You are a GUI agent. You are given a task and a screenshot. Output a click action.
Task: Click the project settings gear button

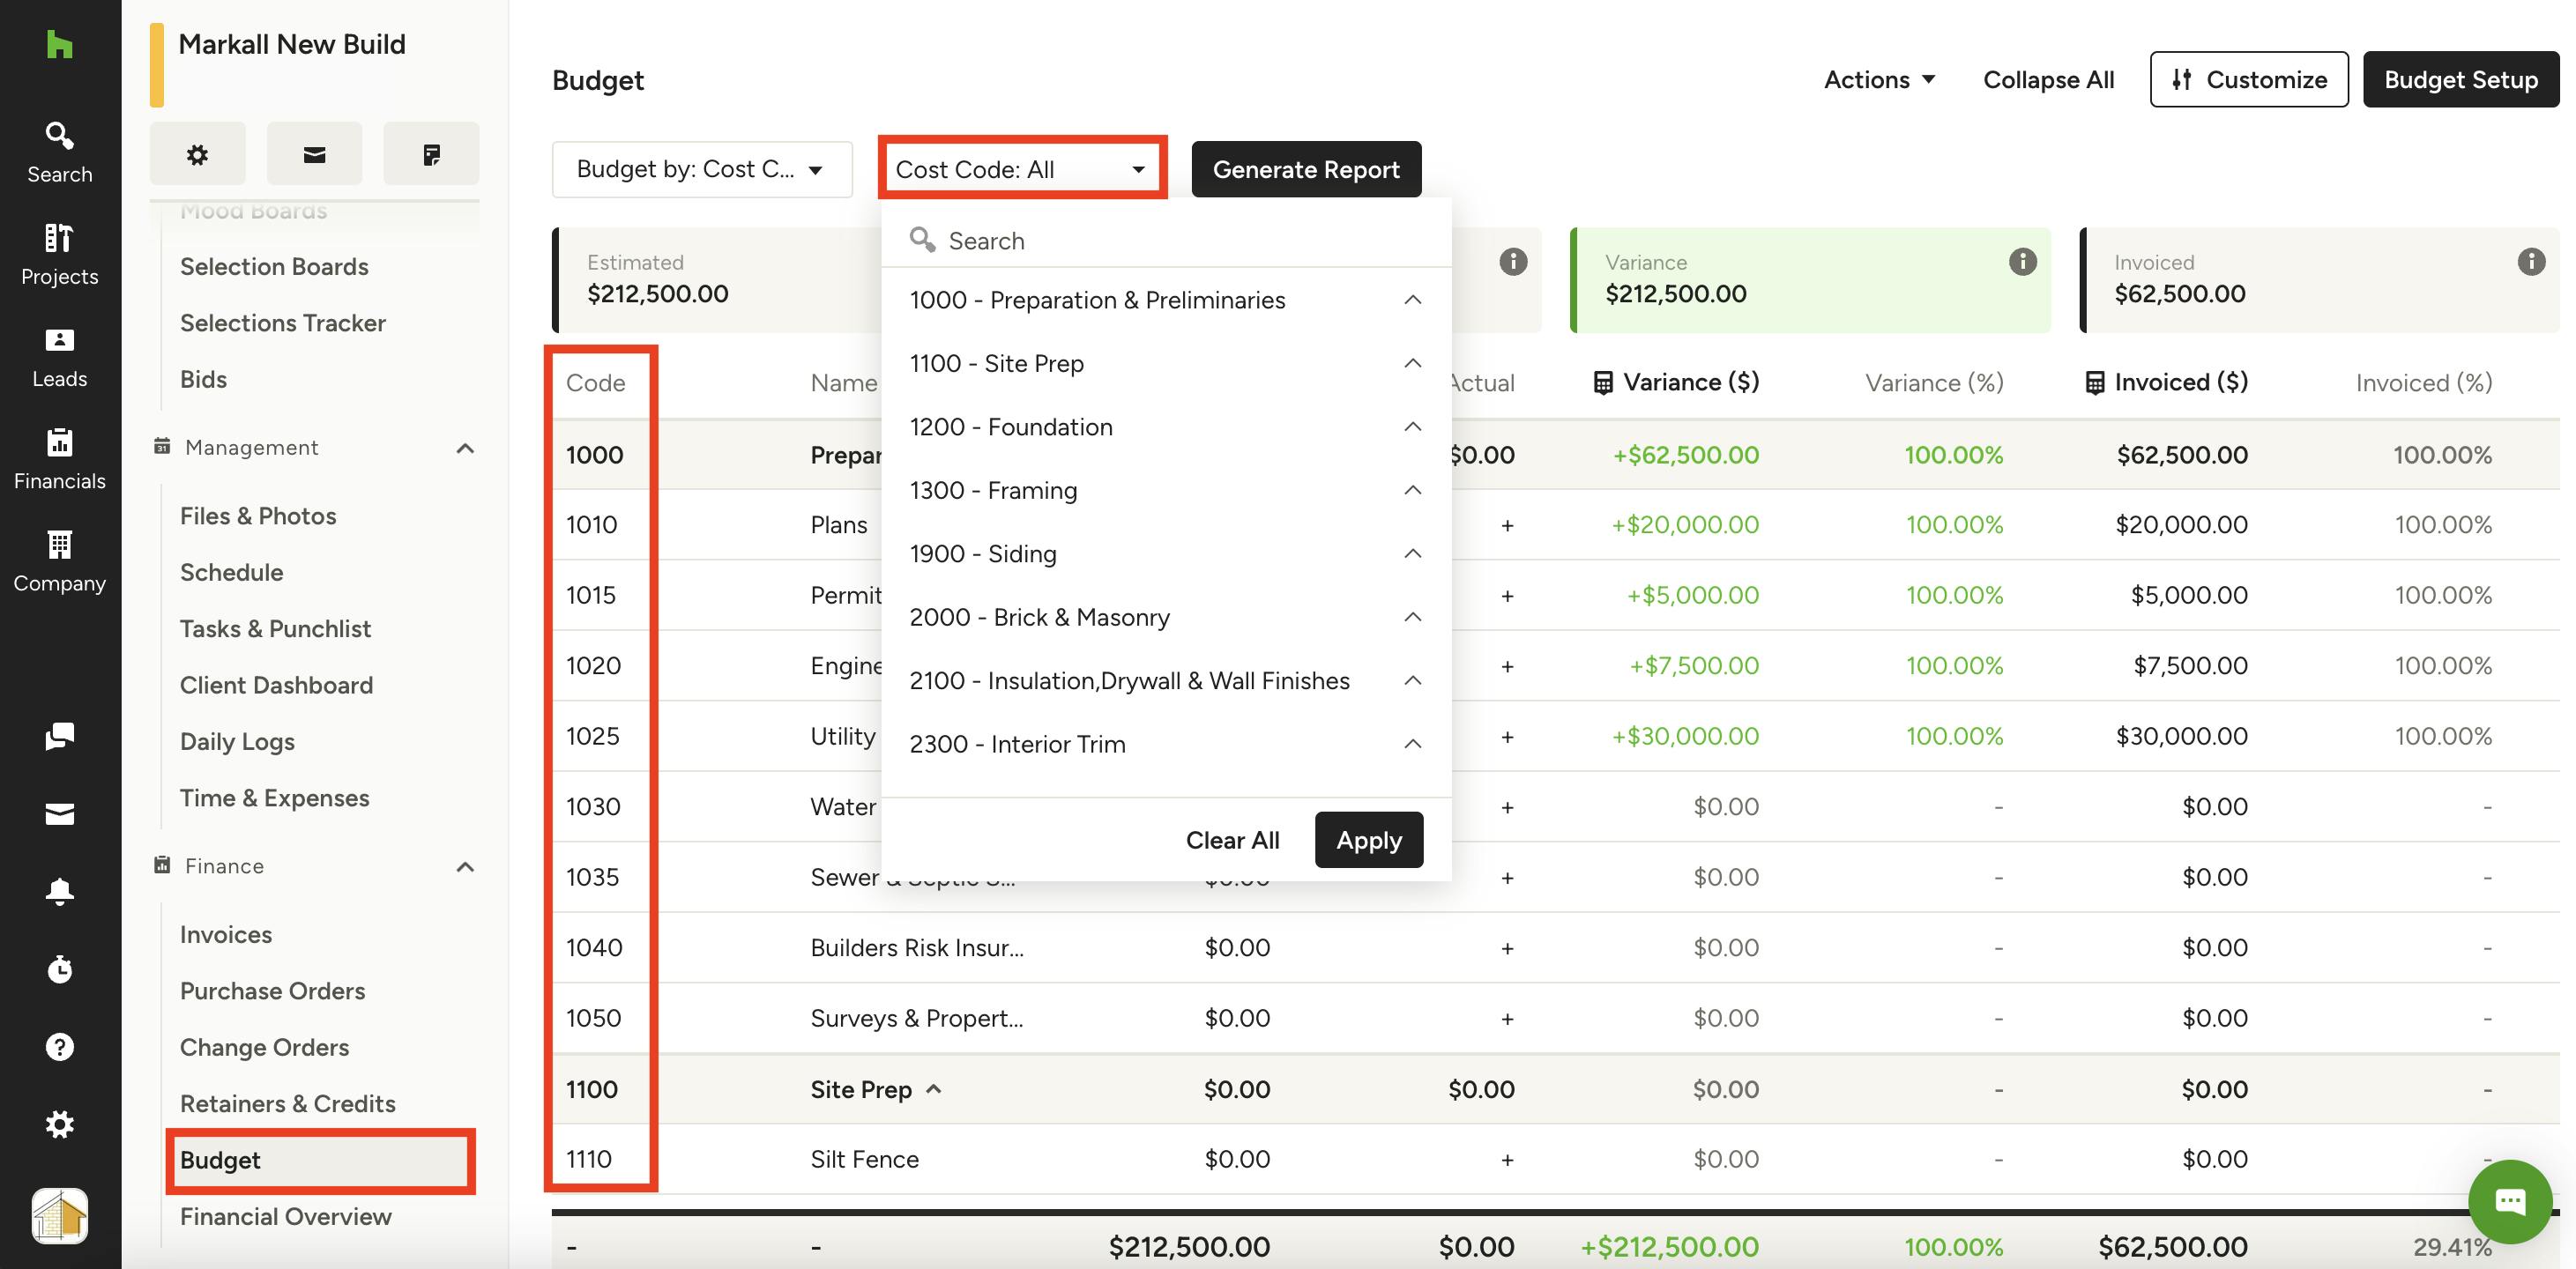point(197,154)
